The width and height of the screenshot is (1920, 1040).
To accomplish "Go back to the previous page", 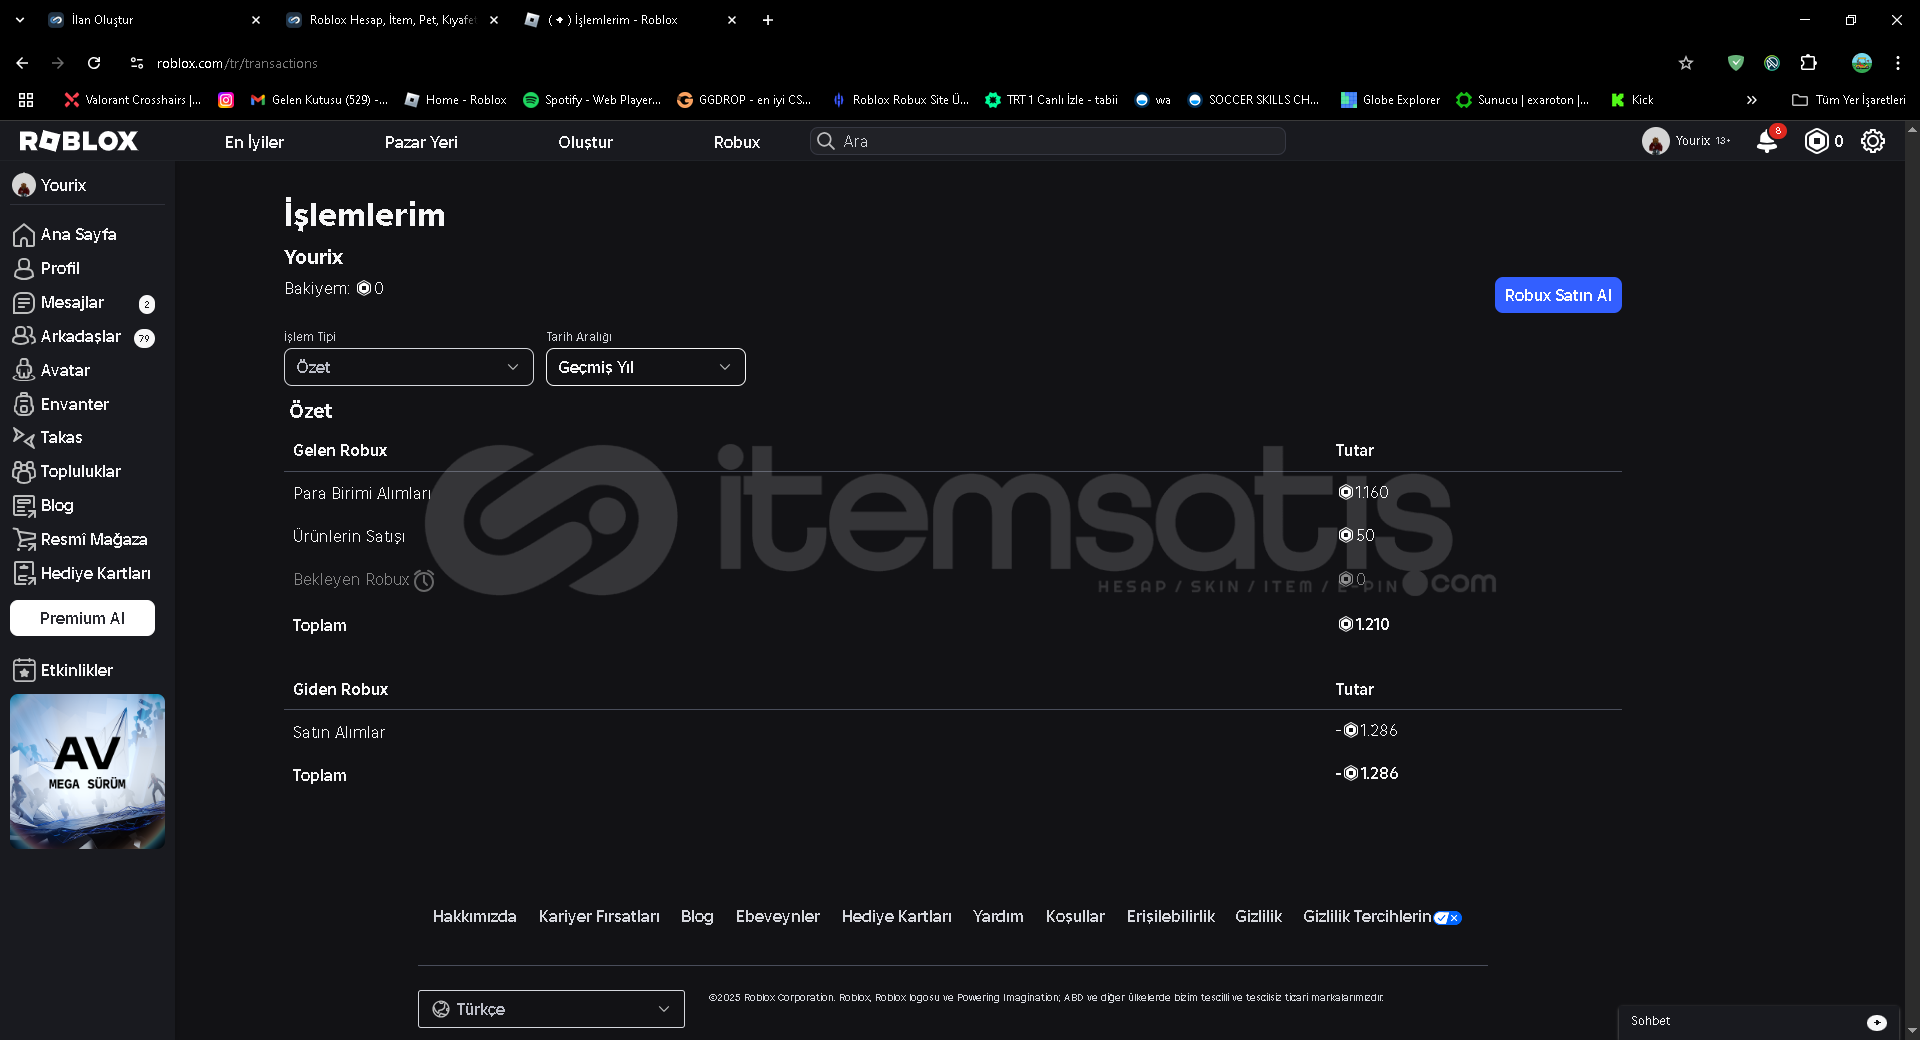I will (22, 63).
